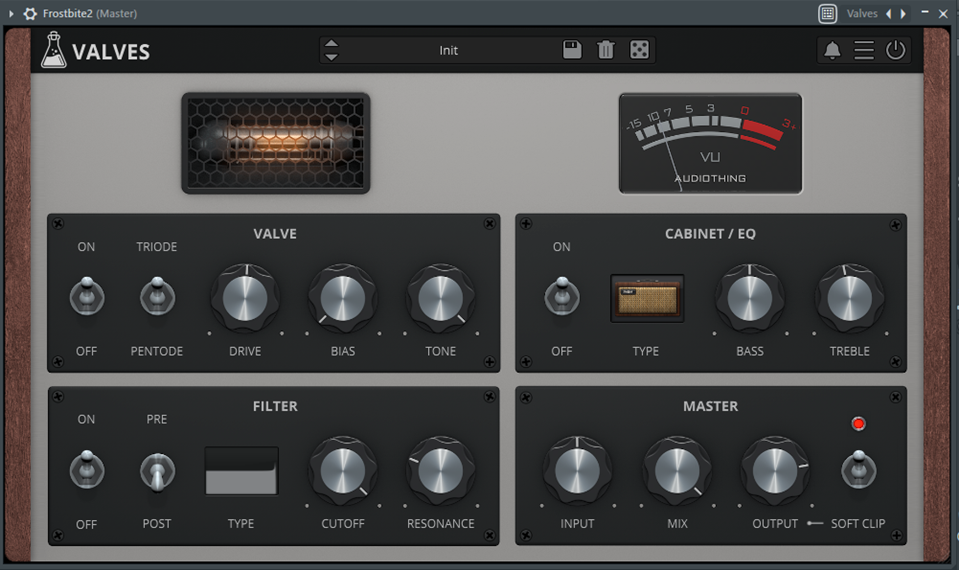
Task: Click the CABINET / EQ section title
Action: (x=710, y=234)
